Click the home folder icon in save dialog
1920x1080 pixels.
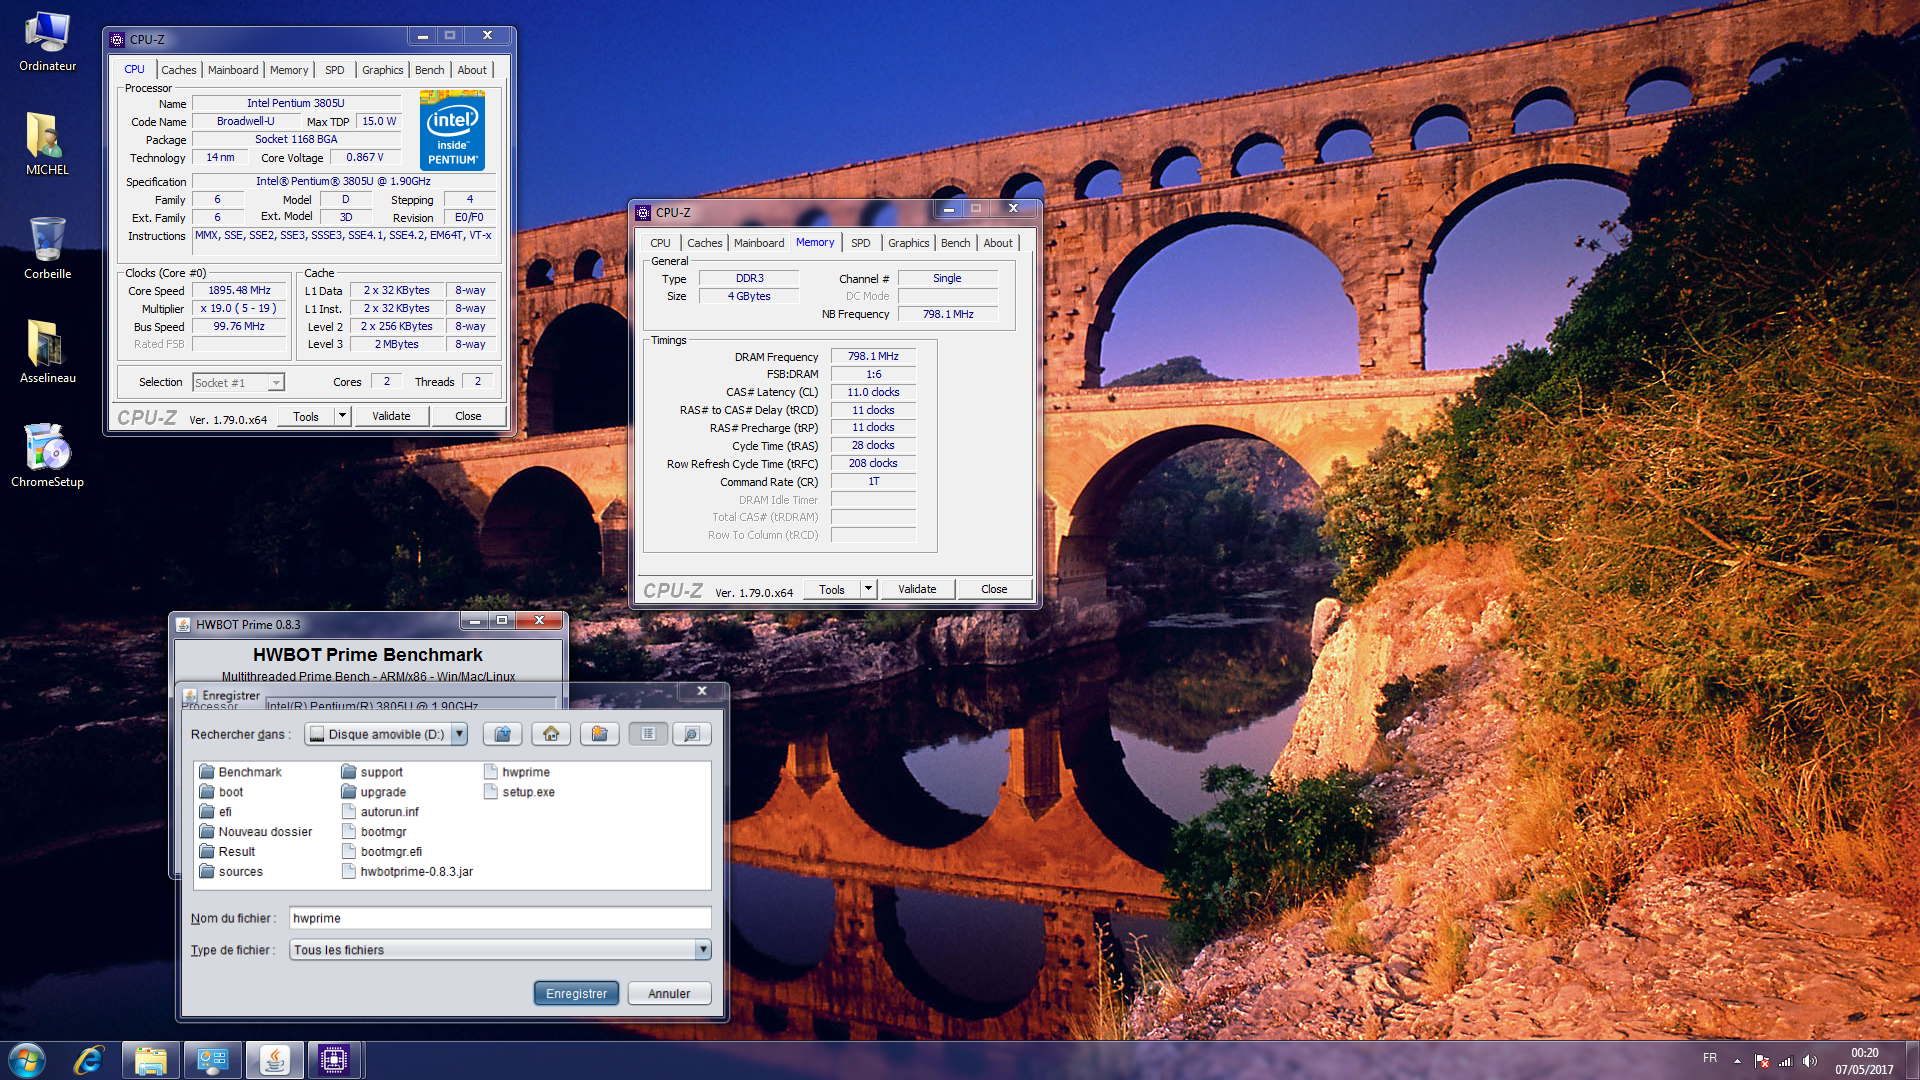pyautogui.click(x=551, y=734)
